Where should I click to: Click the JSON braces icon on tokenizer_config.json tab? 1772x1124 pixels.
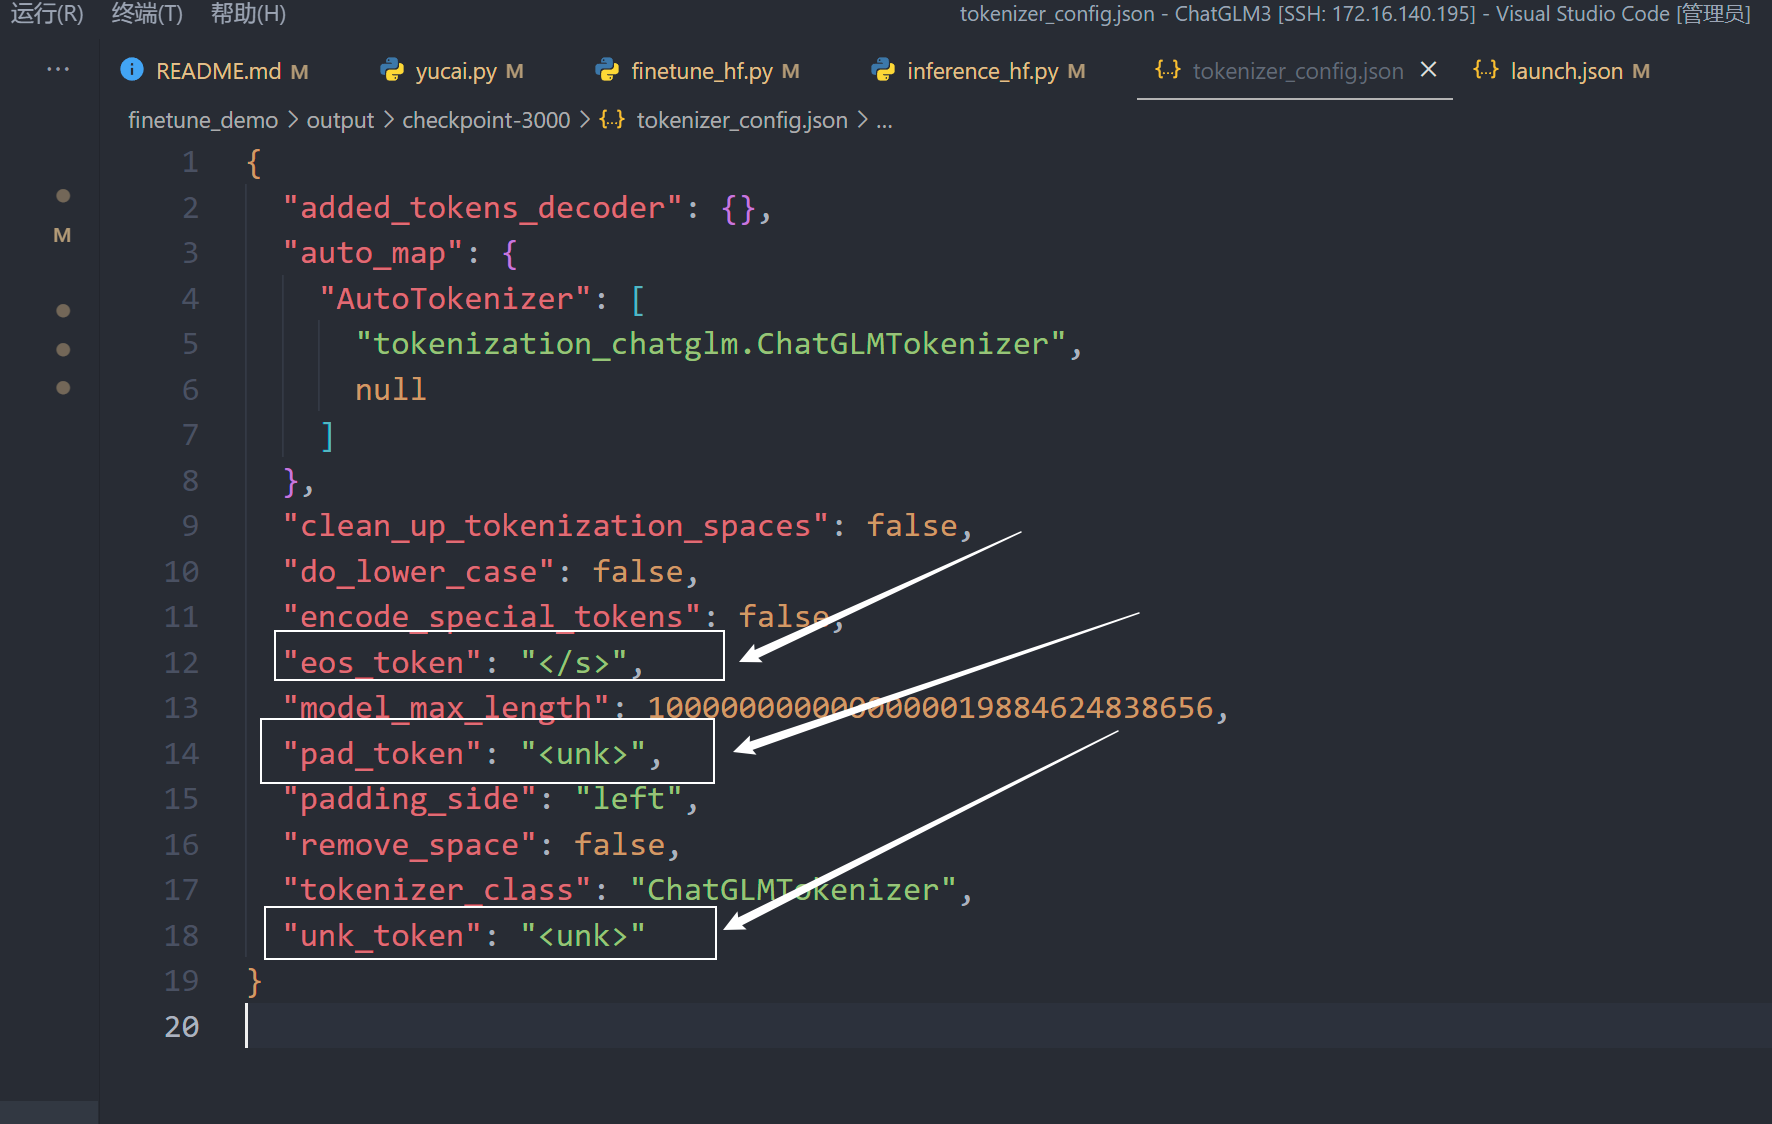[1168, 69]
